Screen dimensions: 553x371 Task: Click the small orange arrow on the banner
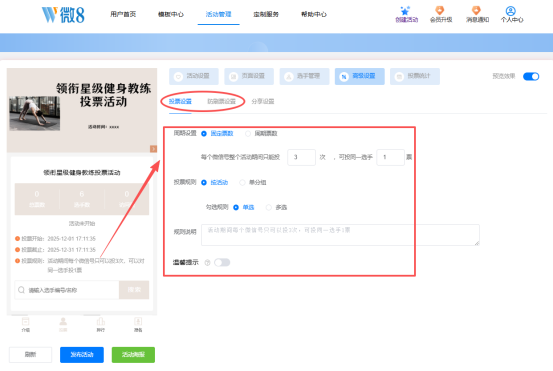pos(153,149)
